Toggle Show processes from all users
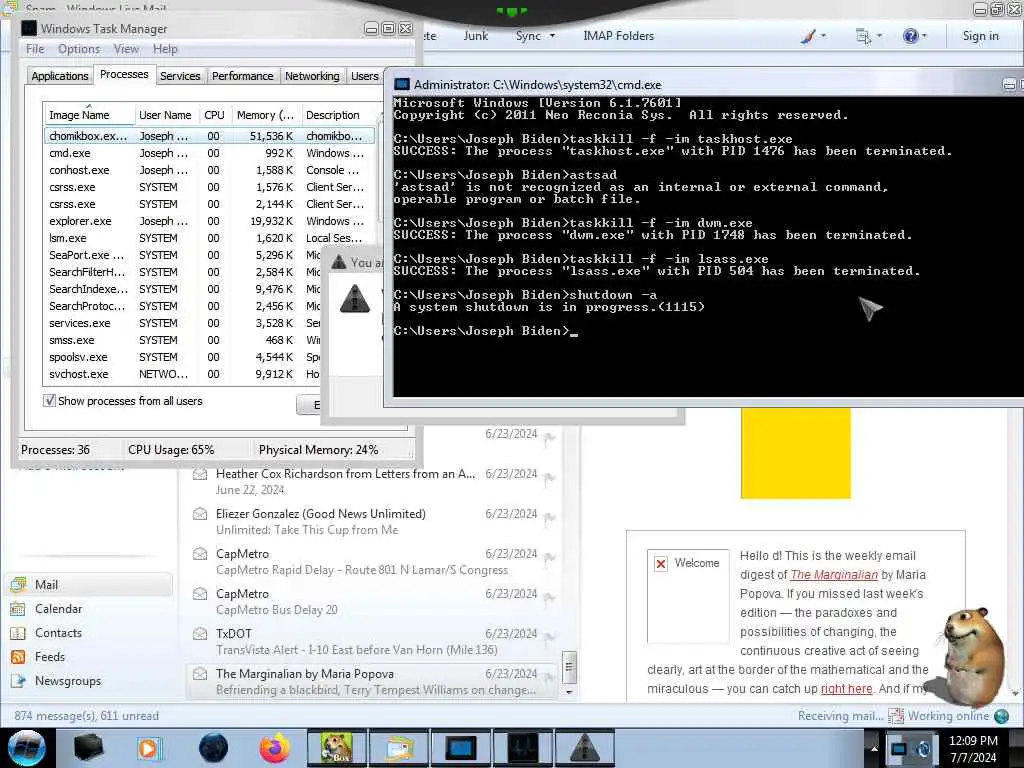Screen dimensions: 1024x768 [49, 400]
